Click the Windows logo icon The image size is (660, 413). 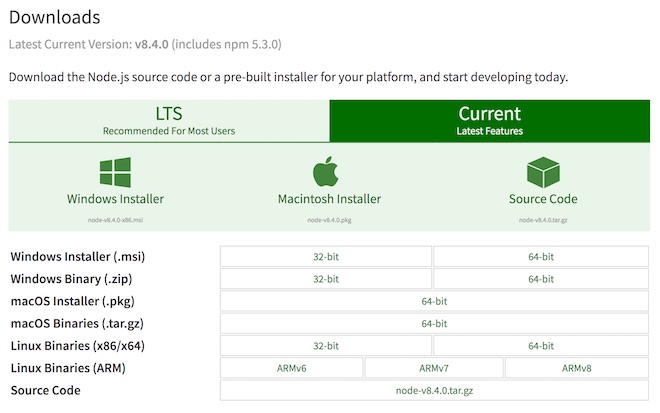pyautogui.click(x=115, y=170)
